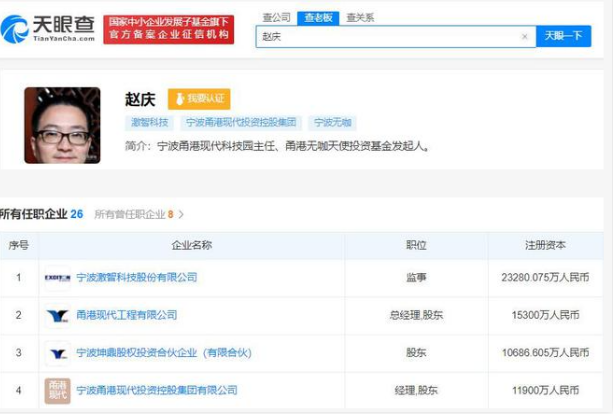The image size is (613, 414).
Task: Select the 注册资本 column header
Action: pos(545,246)
